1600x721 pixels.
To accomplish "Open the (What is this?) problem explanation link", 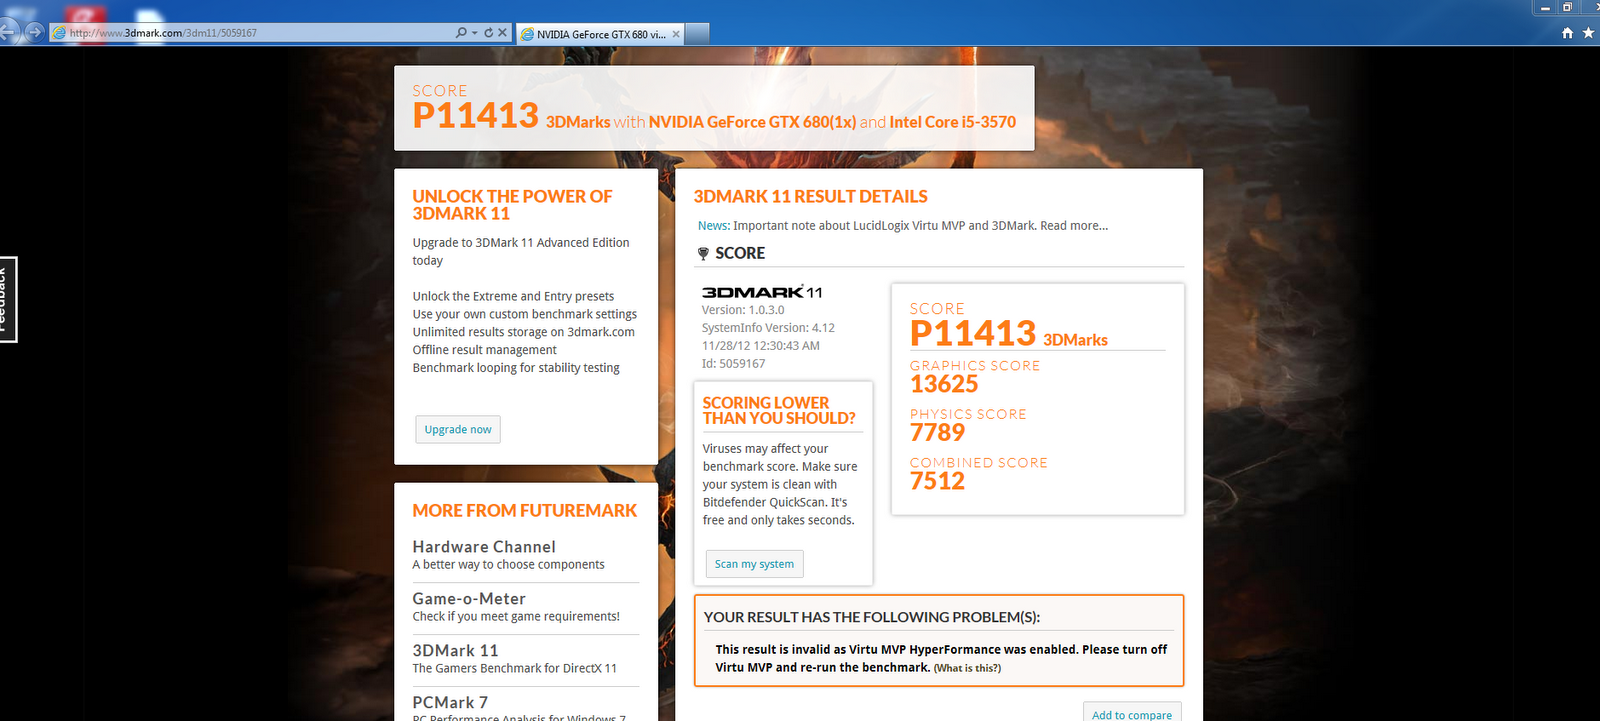I will pos(967,668).
